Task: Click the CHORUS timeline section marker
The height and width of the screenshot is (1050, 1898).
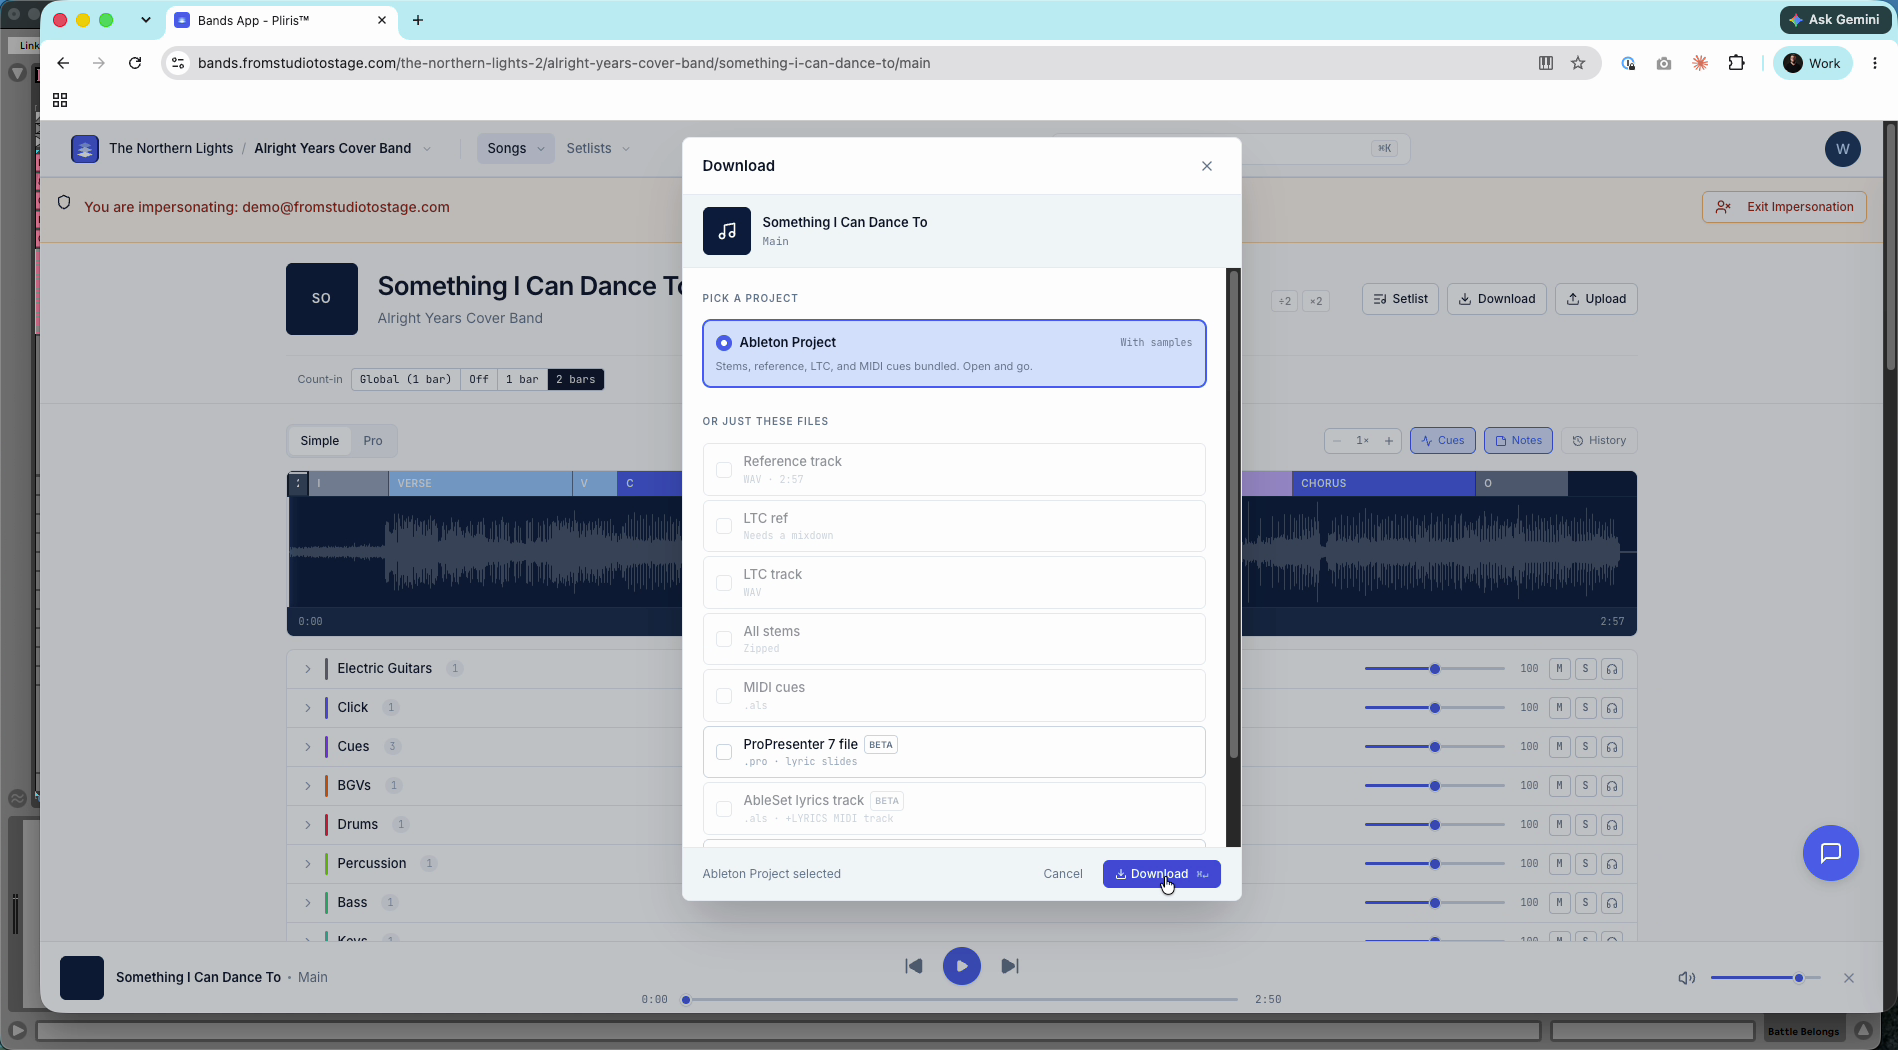Action: coord(1383,484)
